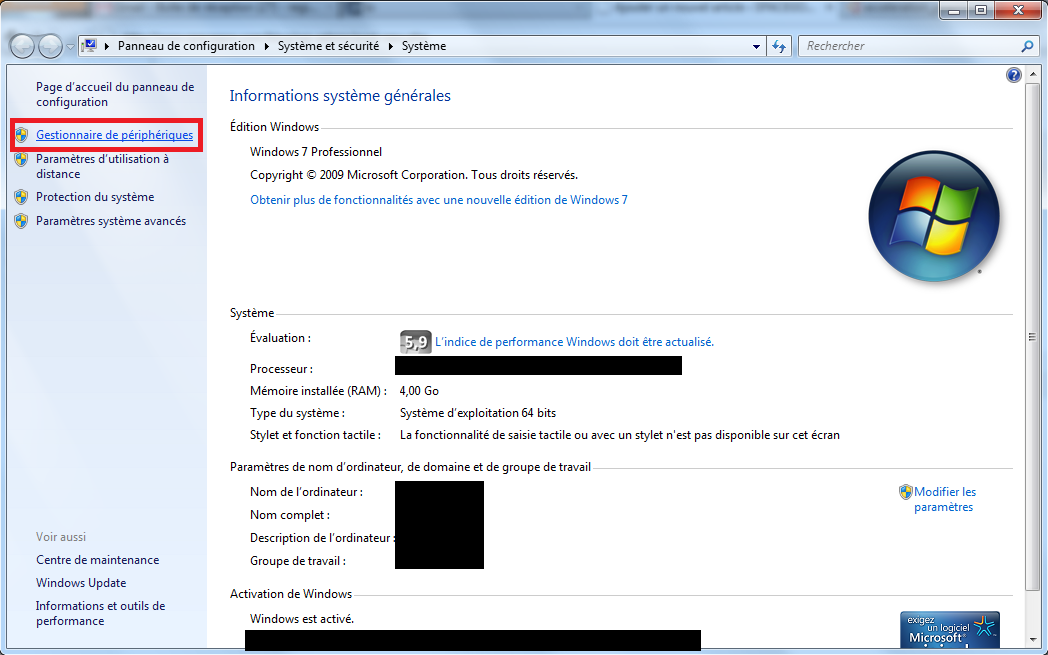This screenshot has height=655, width=1048.
Task: Click the back navigation arrow
Action: [22, 46]
